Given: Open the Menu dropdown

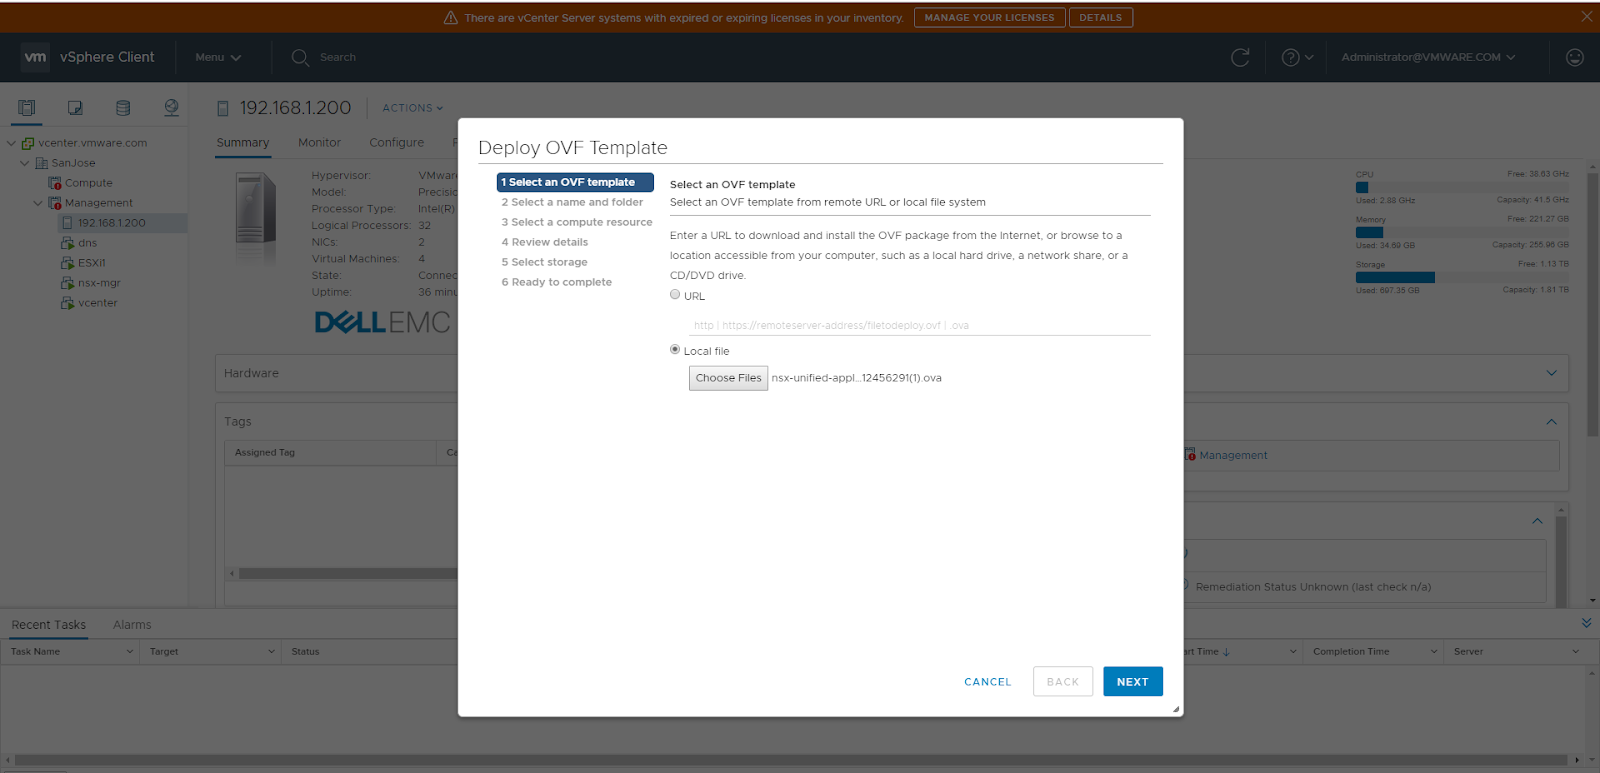Looking at the screenshot, I should coord(218,58).
